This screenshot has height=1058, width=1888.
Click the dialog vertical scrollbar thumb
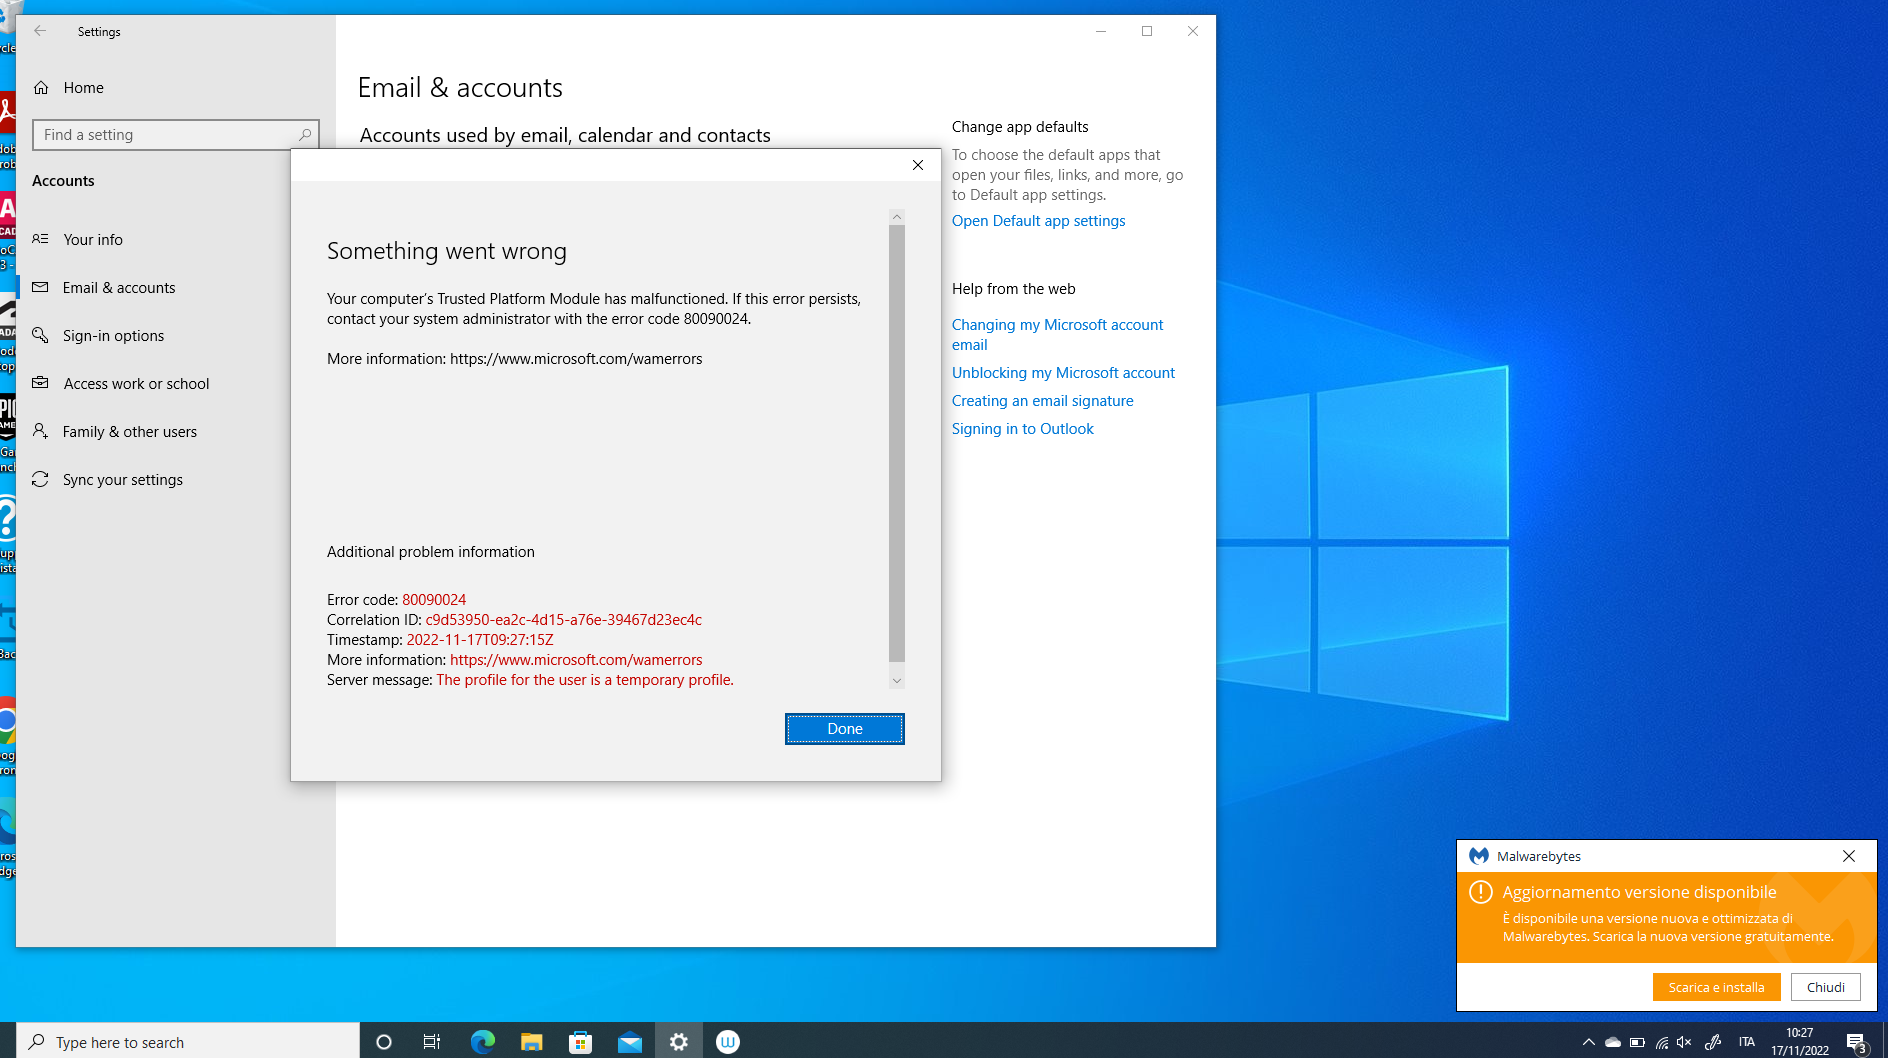(x=897, y=443)
